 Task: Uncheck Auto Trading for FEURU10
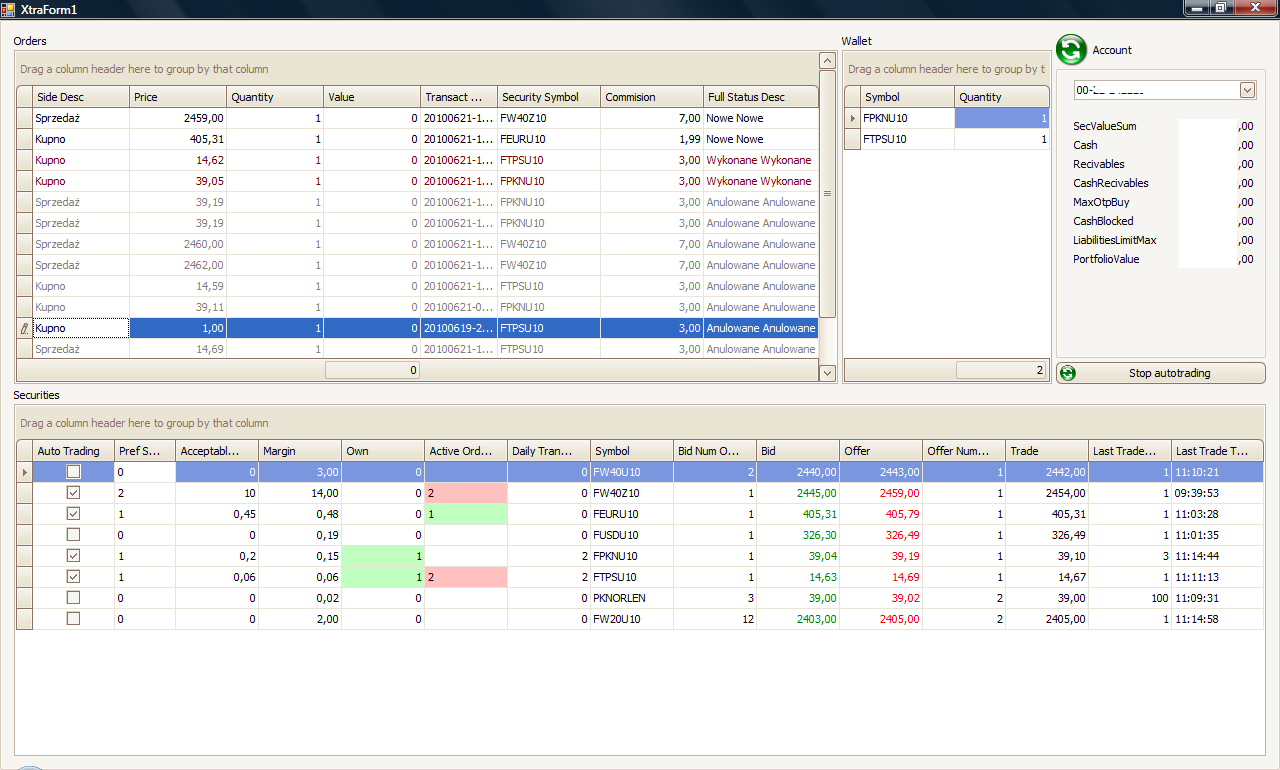click(x=74, y=514)
